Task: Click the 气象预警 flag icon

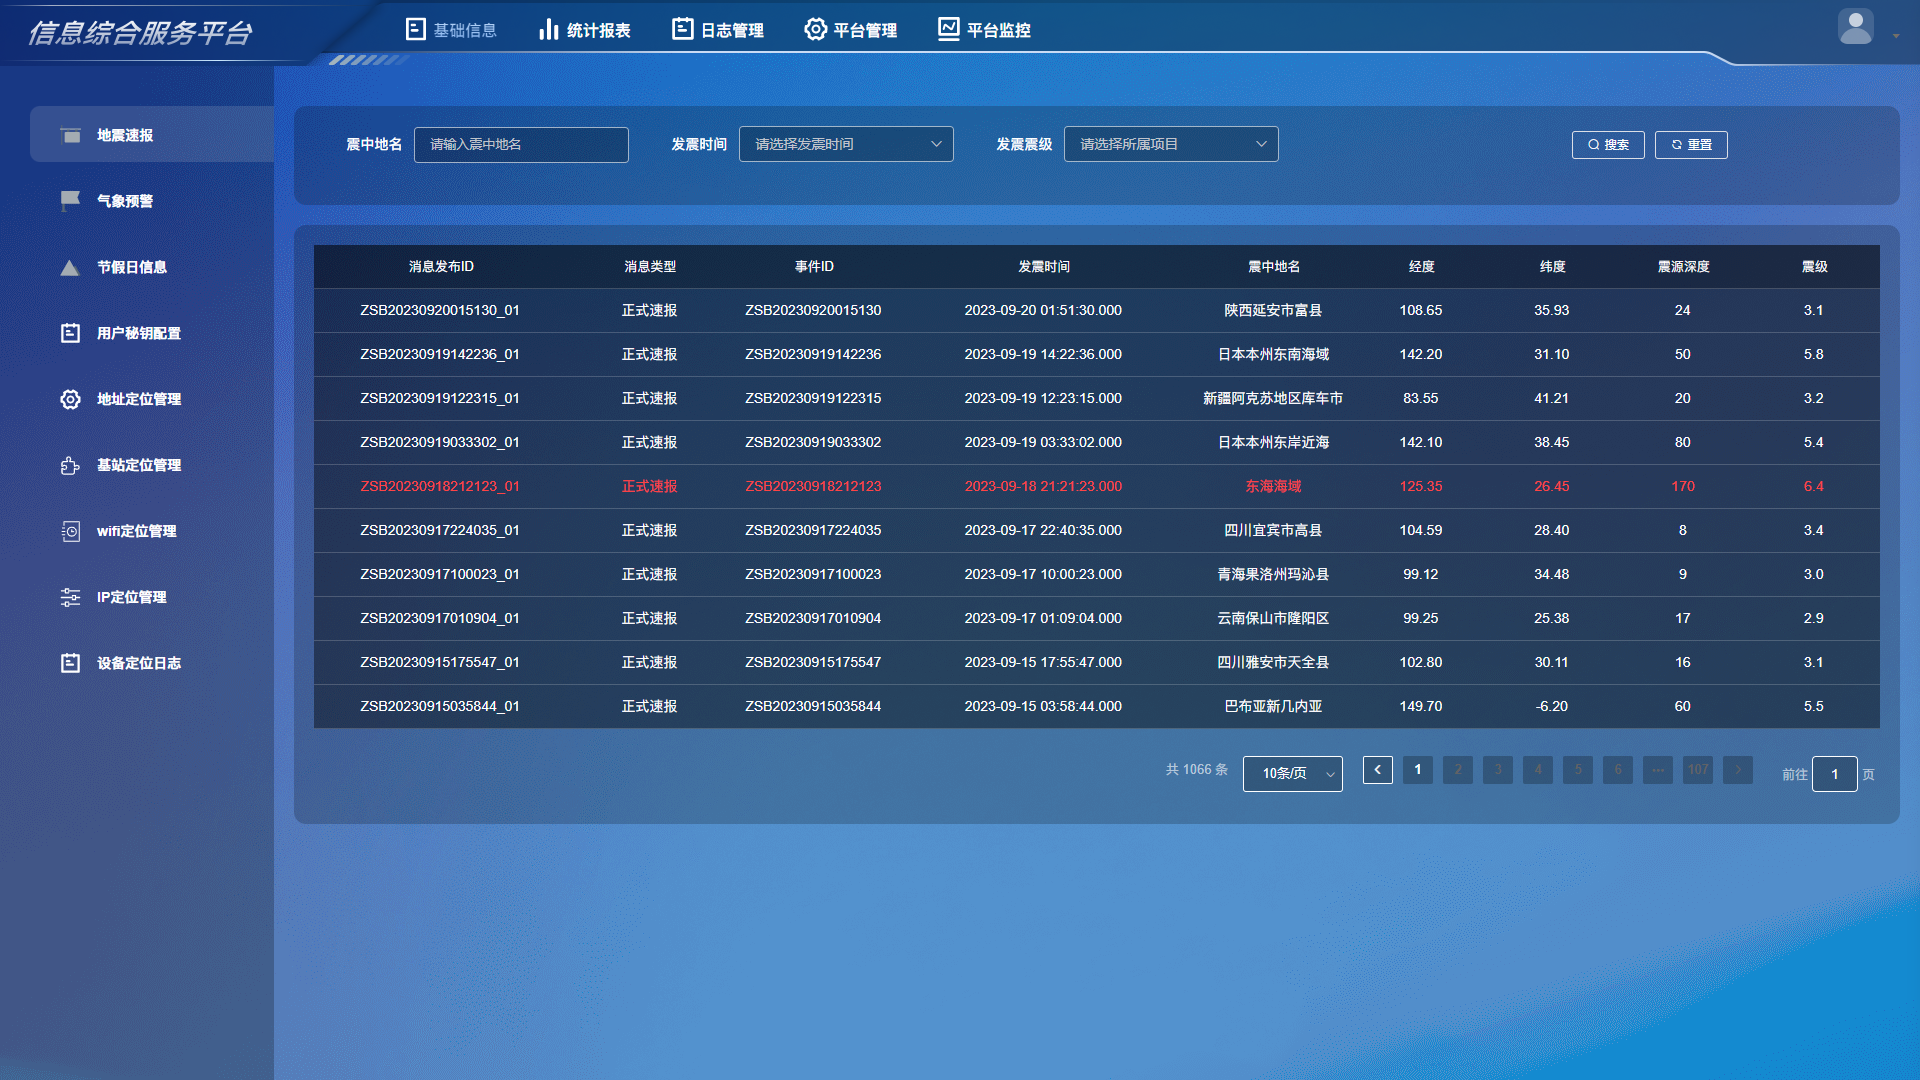Action: point(70,201)
